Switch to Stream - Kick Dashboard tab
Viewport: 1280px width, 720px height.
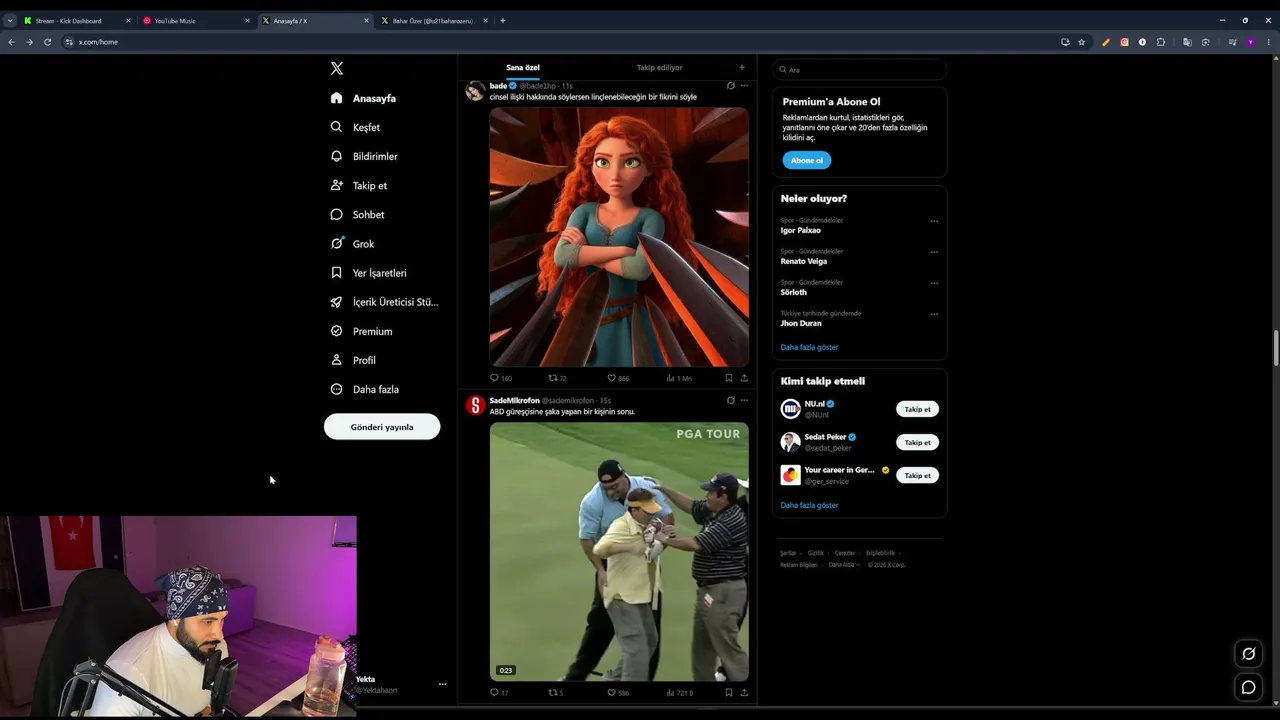pos(77,20)
